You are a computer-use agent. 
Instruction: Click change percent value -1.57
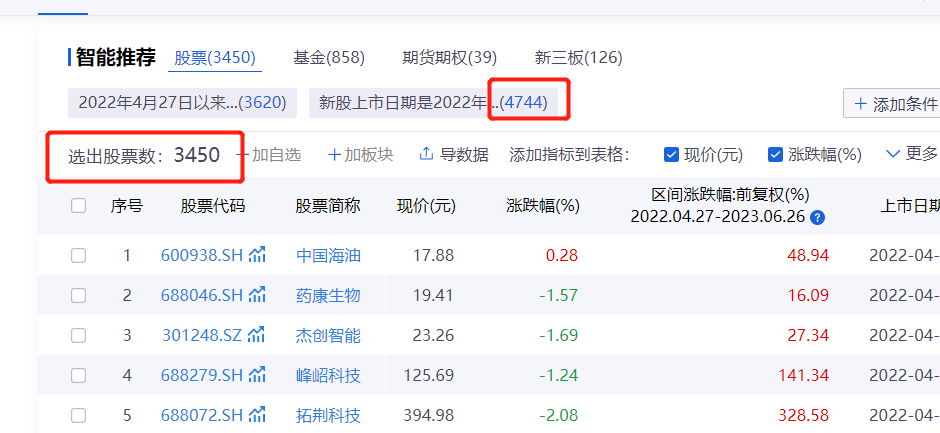(x=559, y=295)
